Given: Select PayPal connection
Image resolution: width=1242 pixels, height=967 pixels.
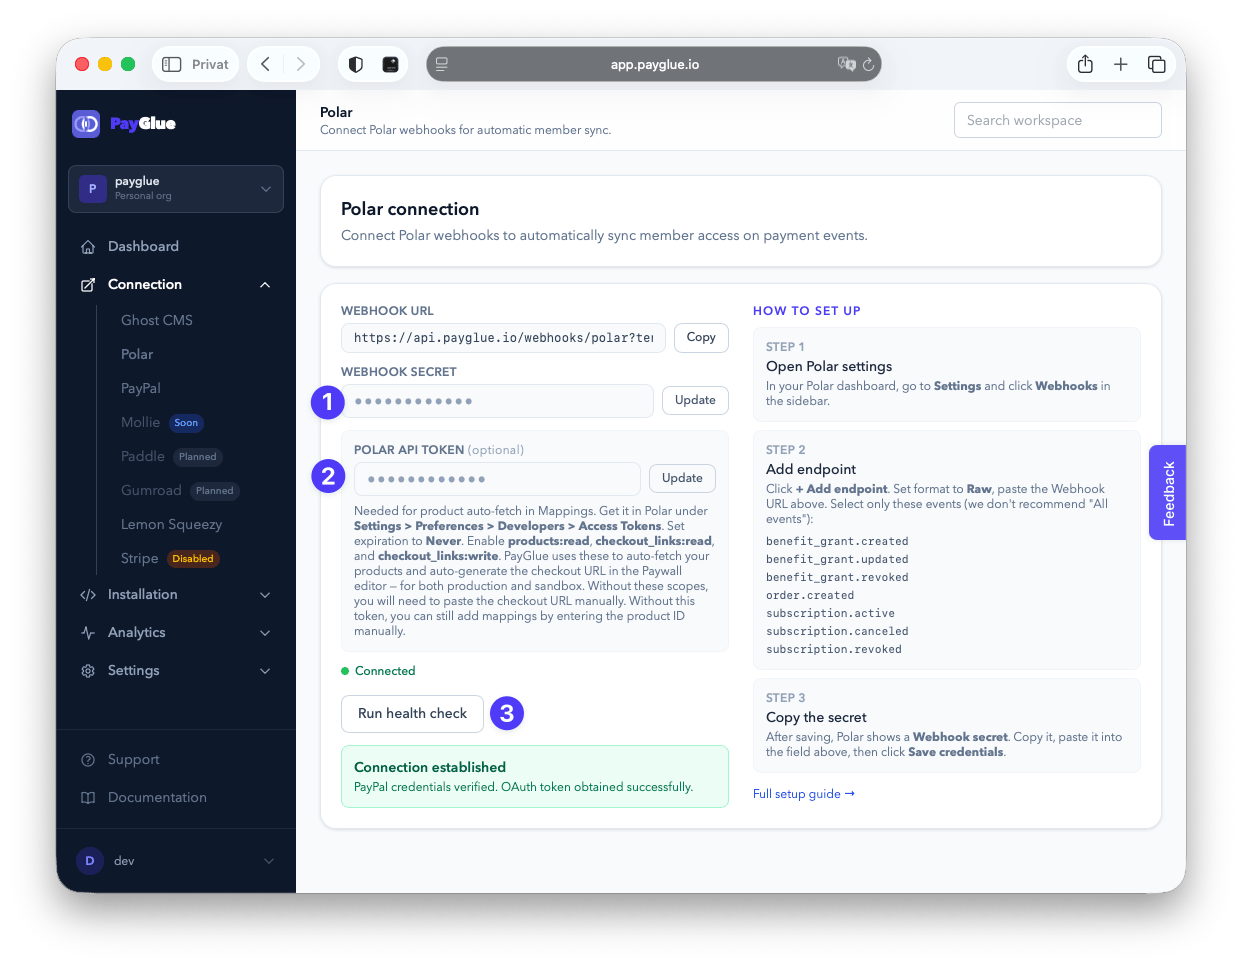Looking at the screenshot, I should (x=141, y=388).
